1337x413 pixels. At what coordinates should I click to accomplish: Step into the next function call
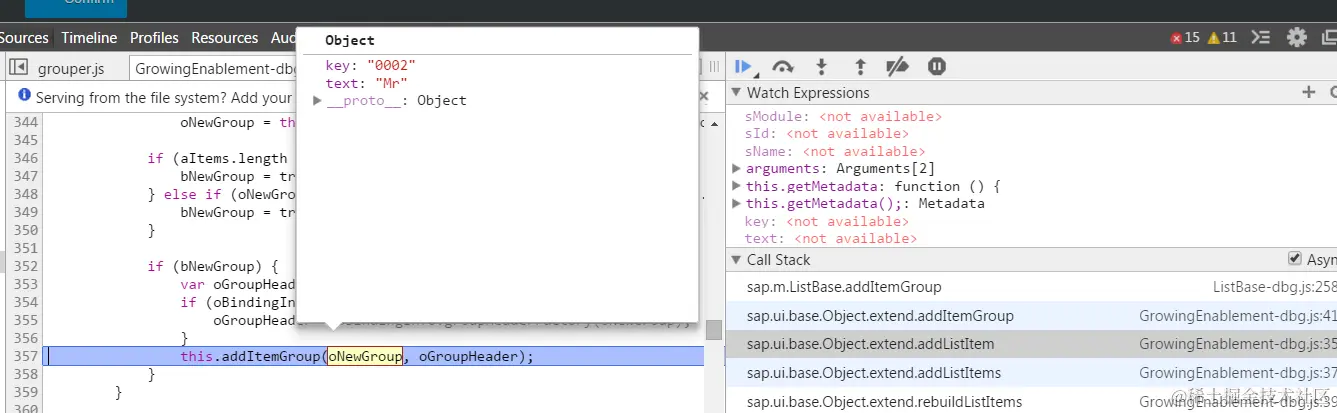click(x=822, y=67)
